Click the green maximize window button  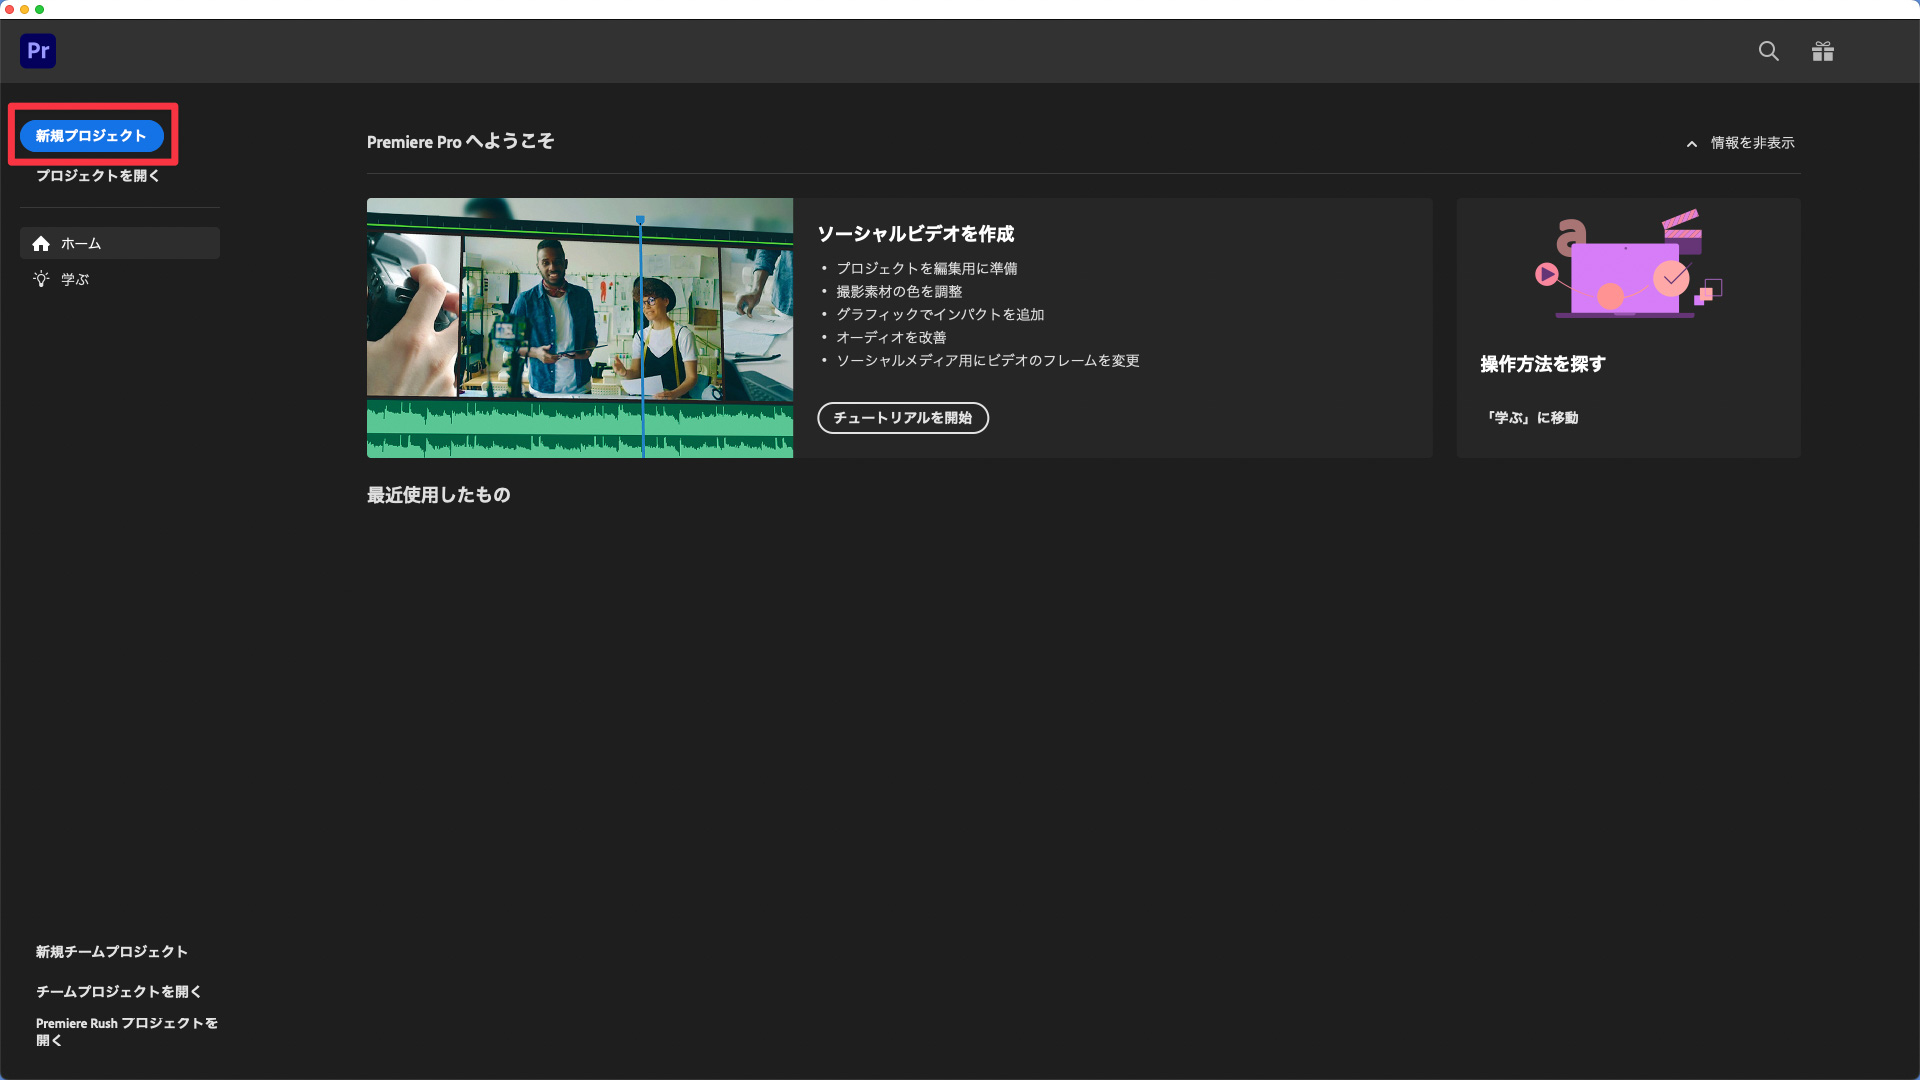(39, 9)
